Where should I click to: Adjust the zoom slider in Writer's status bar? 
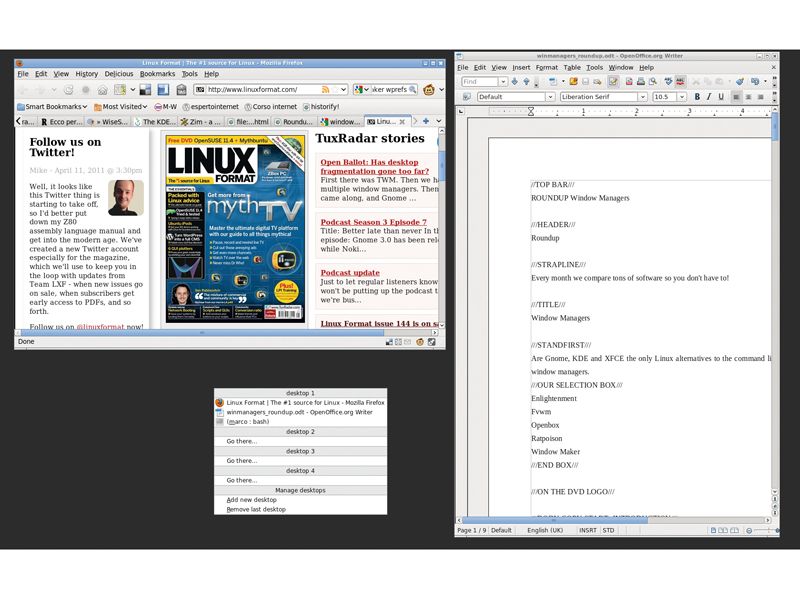[x=763, y=530]
